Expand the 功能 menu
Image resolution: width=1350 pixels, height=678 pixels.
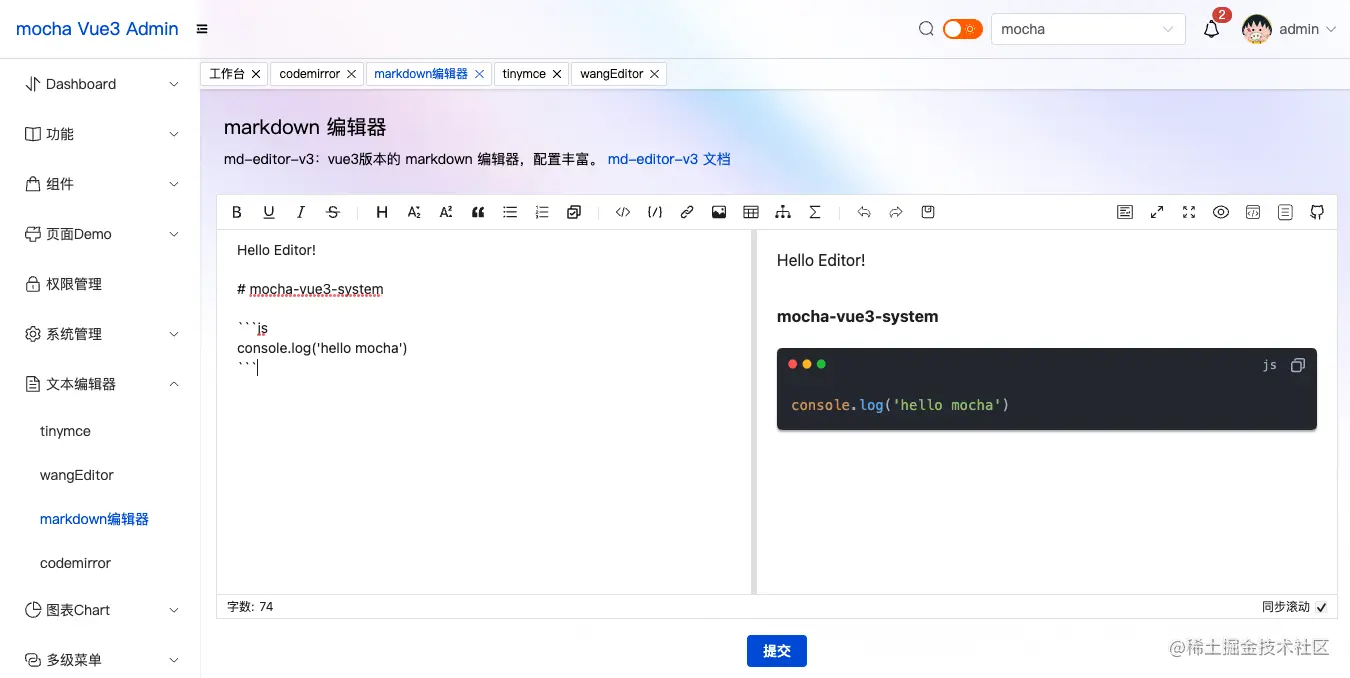coord(100,134)
